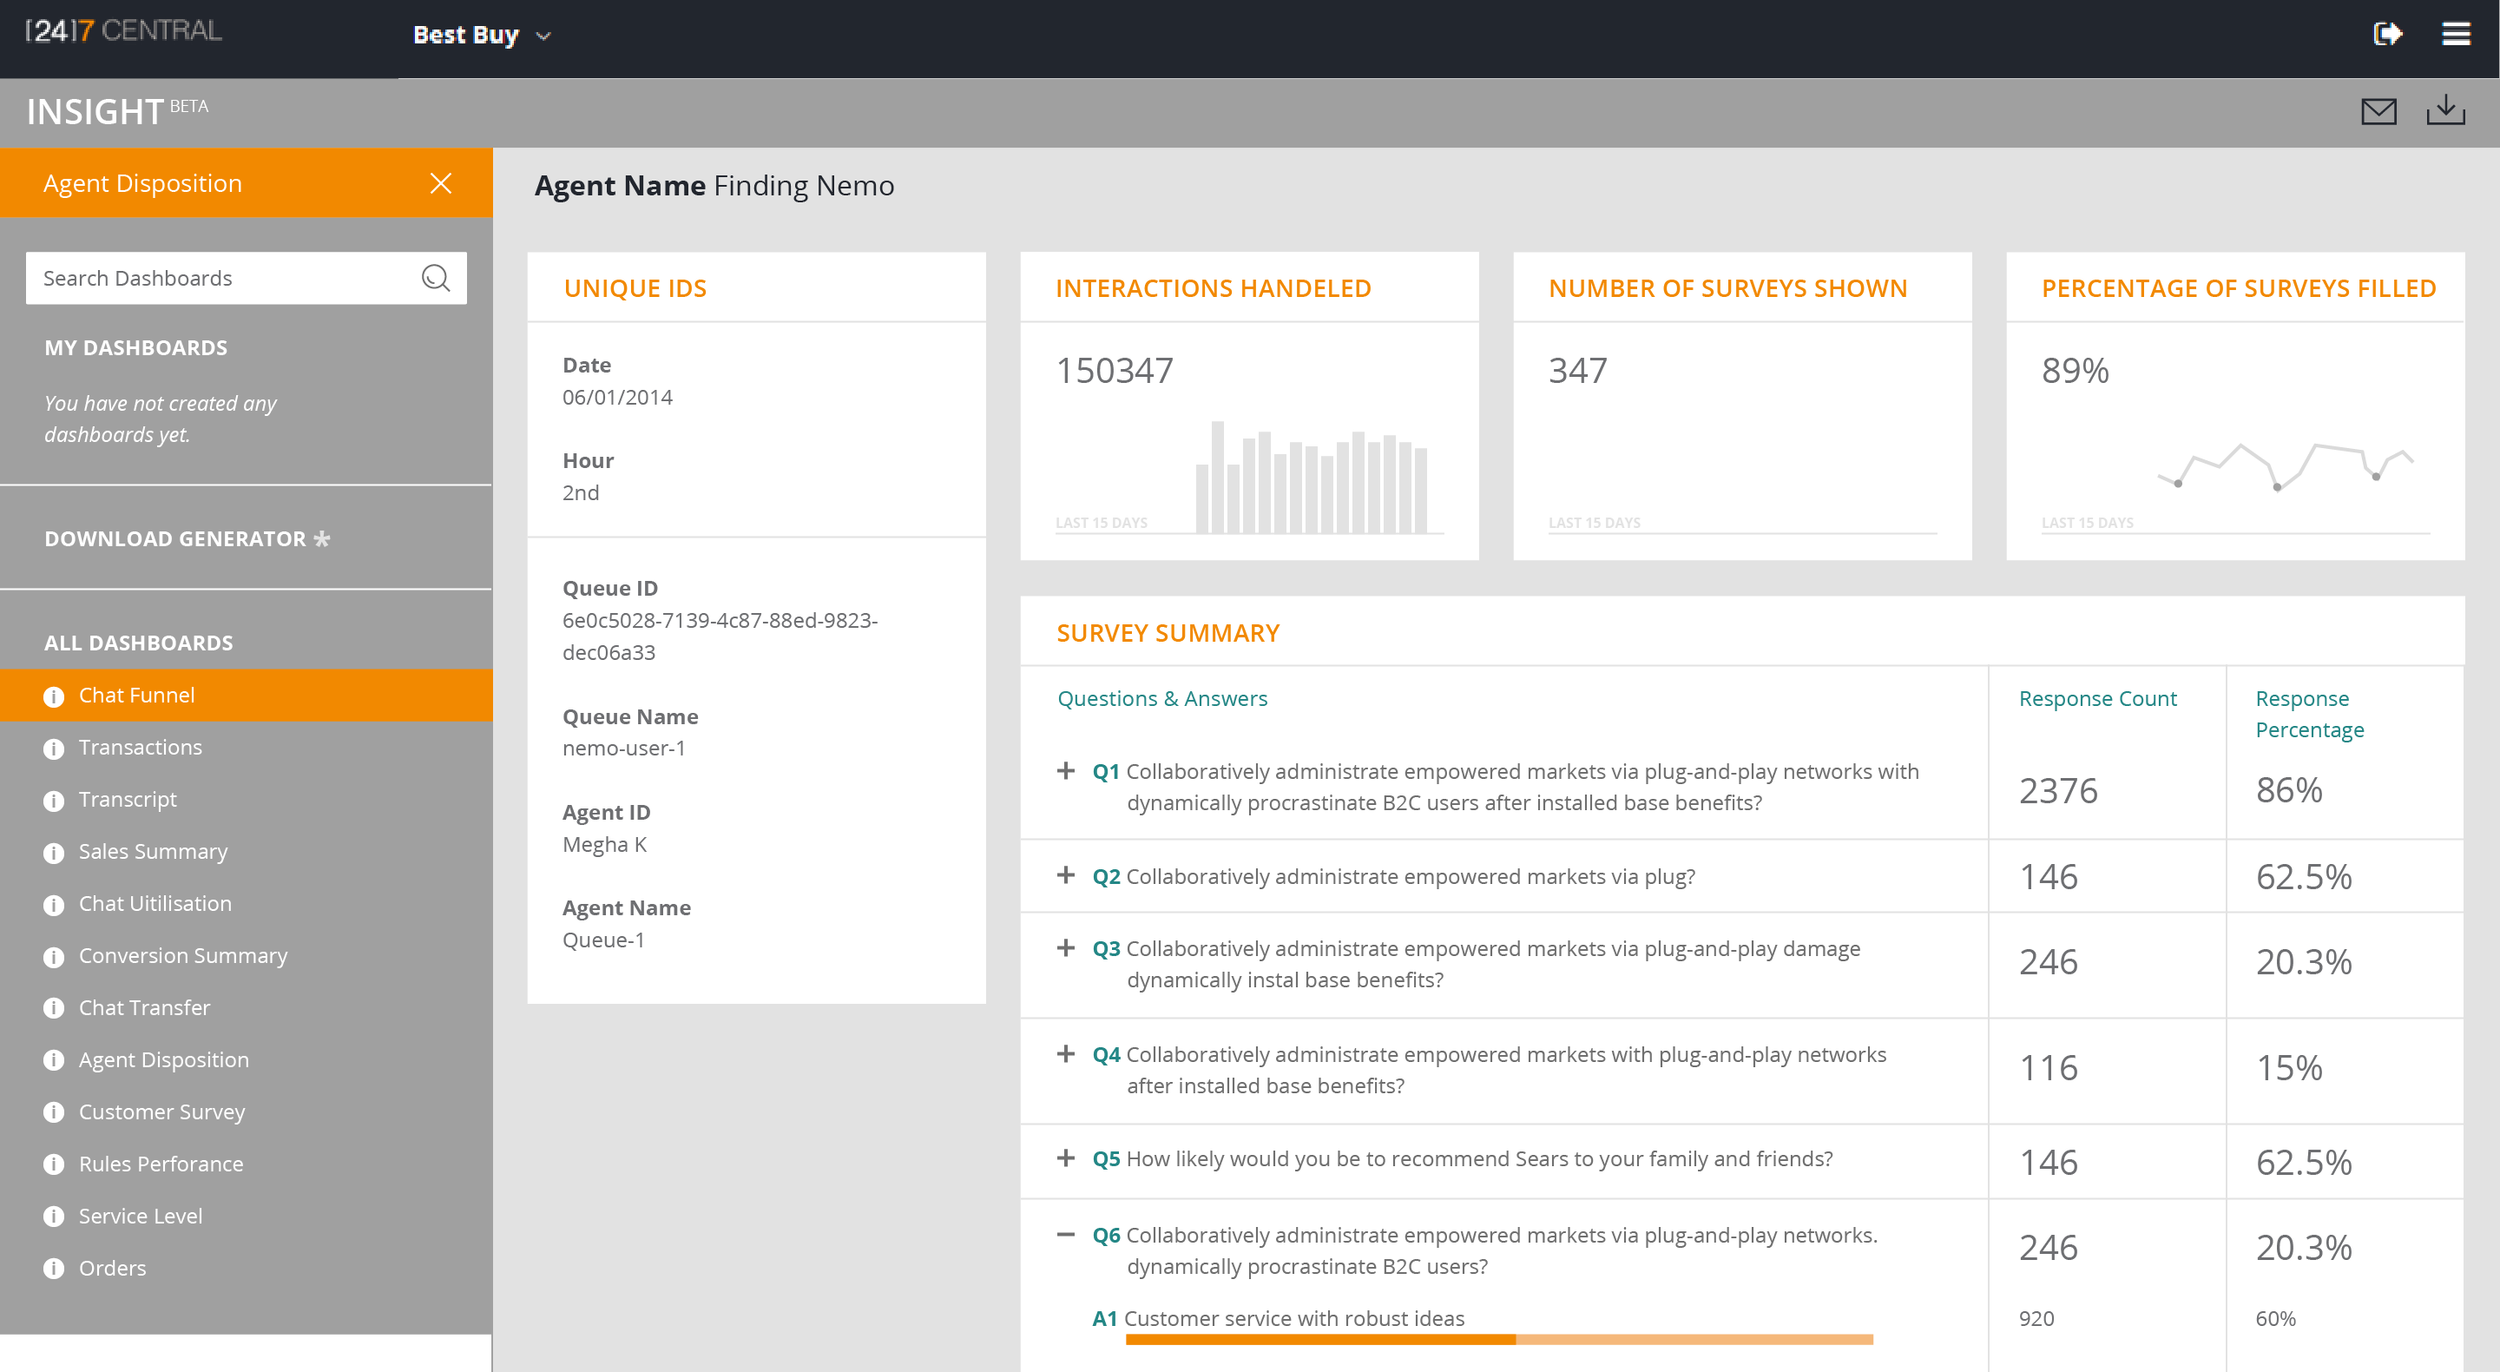
Task: Open the hamburger menu icon
Action: [2456, 34]
